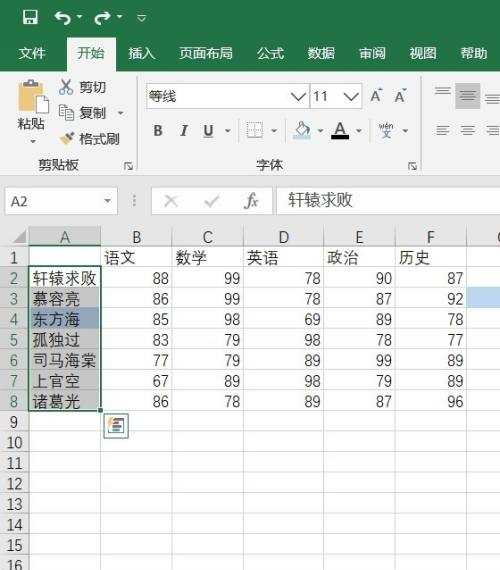Screen dimensions: 500x570
Task: Click the 粘贴 paste clipboard icon
Action: (x=33, y=96)
